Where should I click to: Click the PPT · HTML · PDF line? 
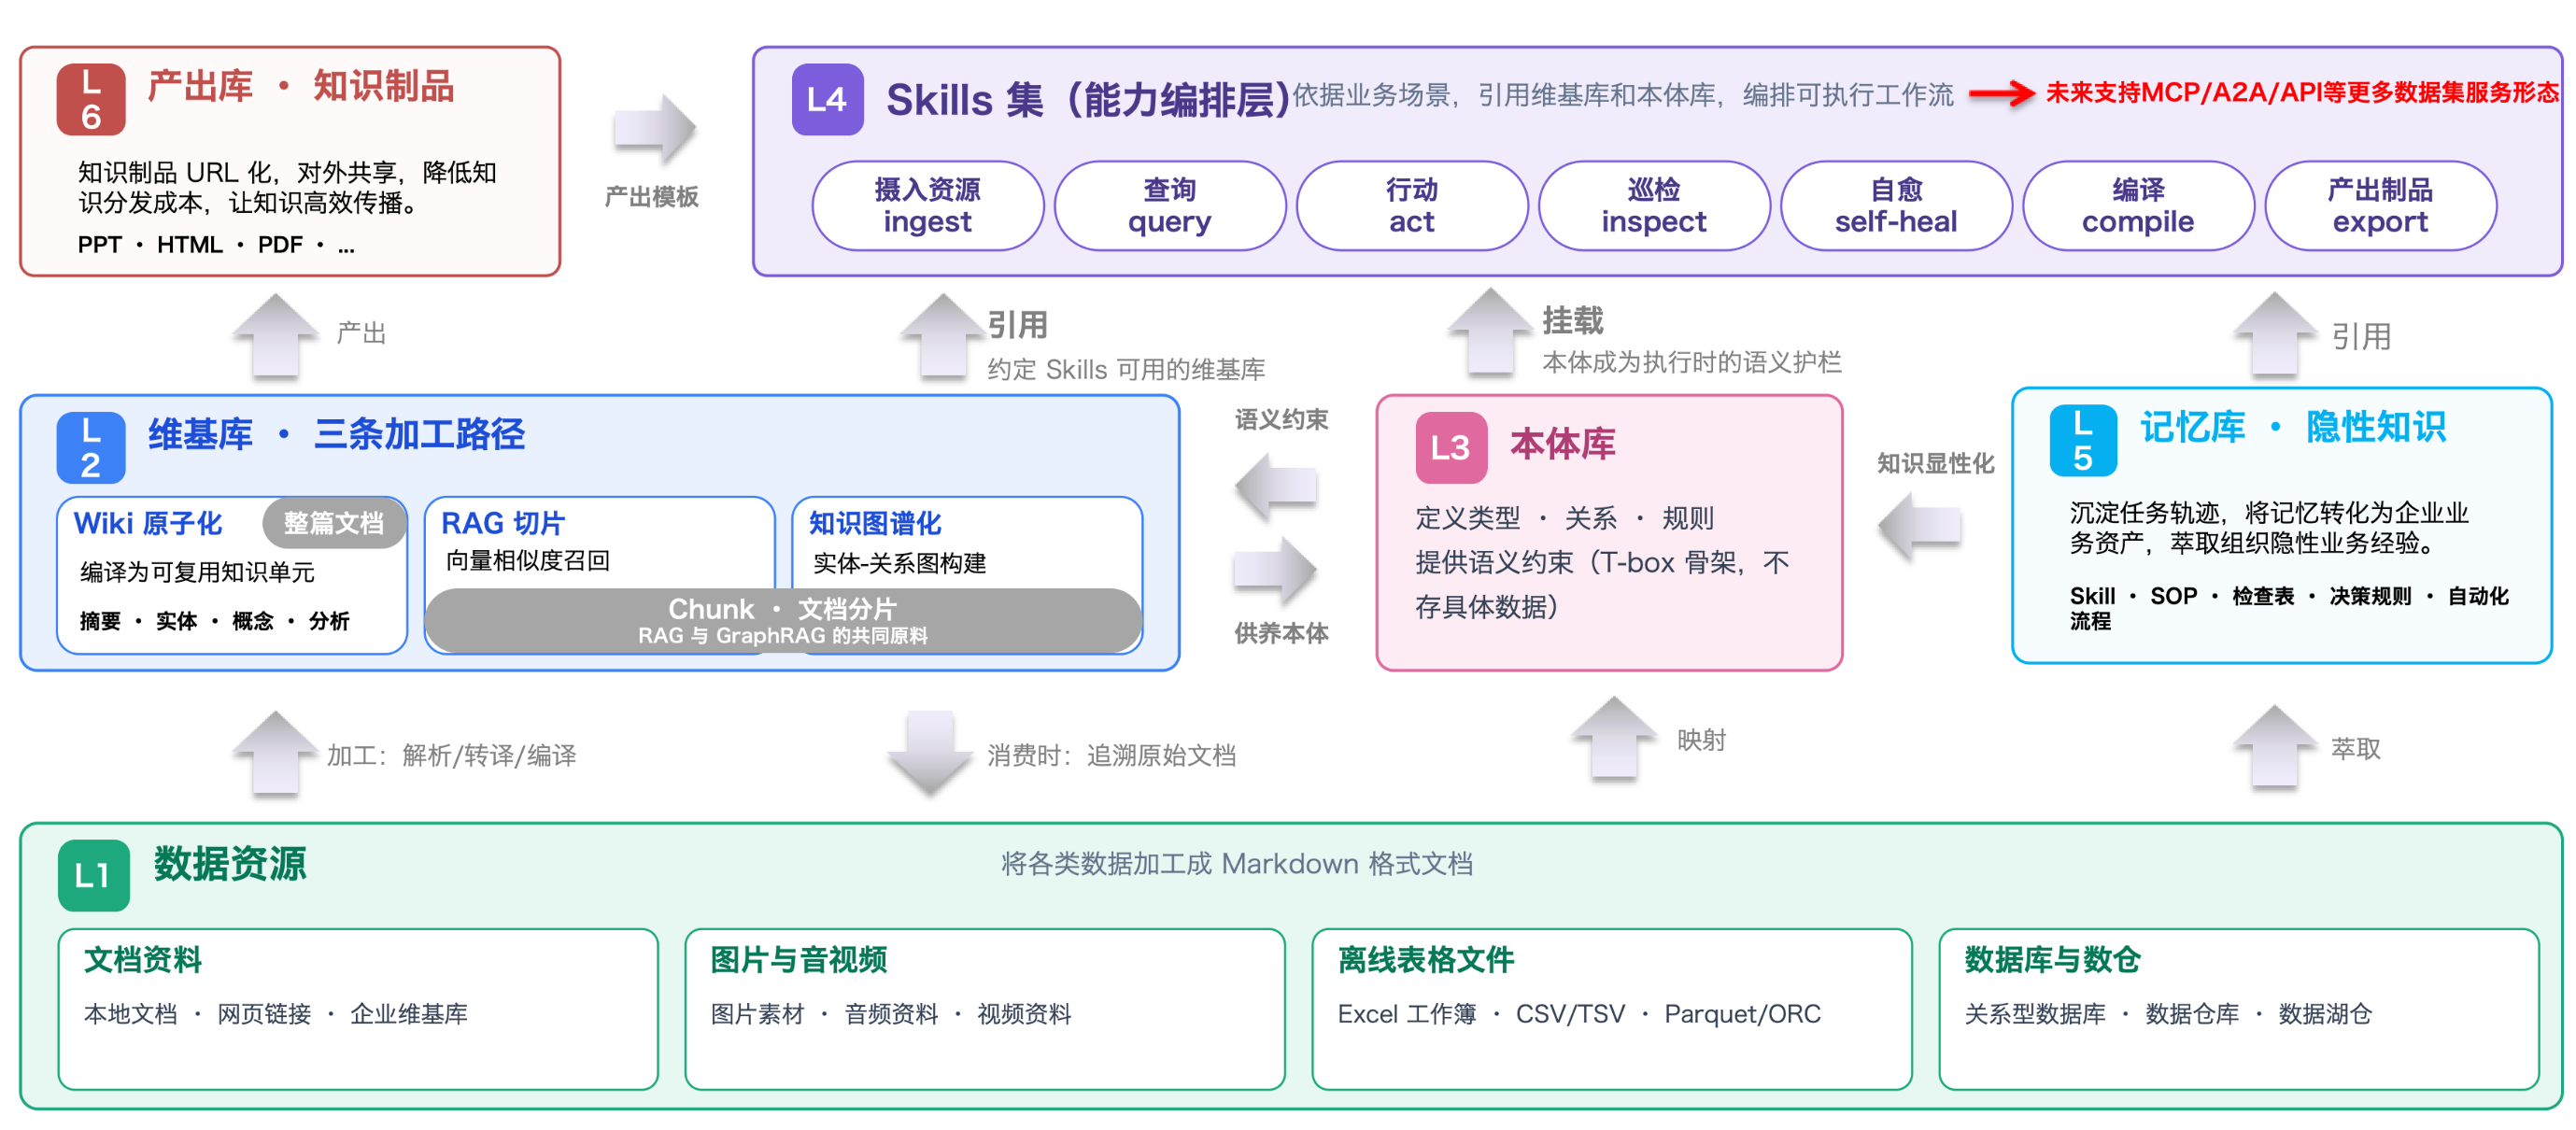click(216, 245)
